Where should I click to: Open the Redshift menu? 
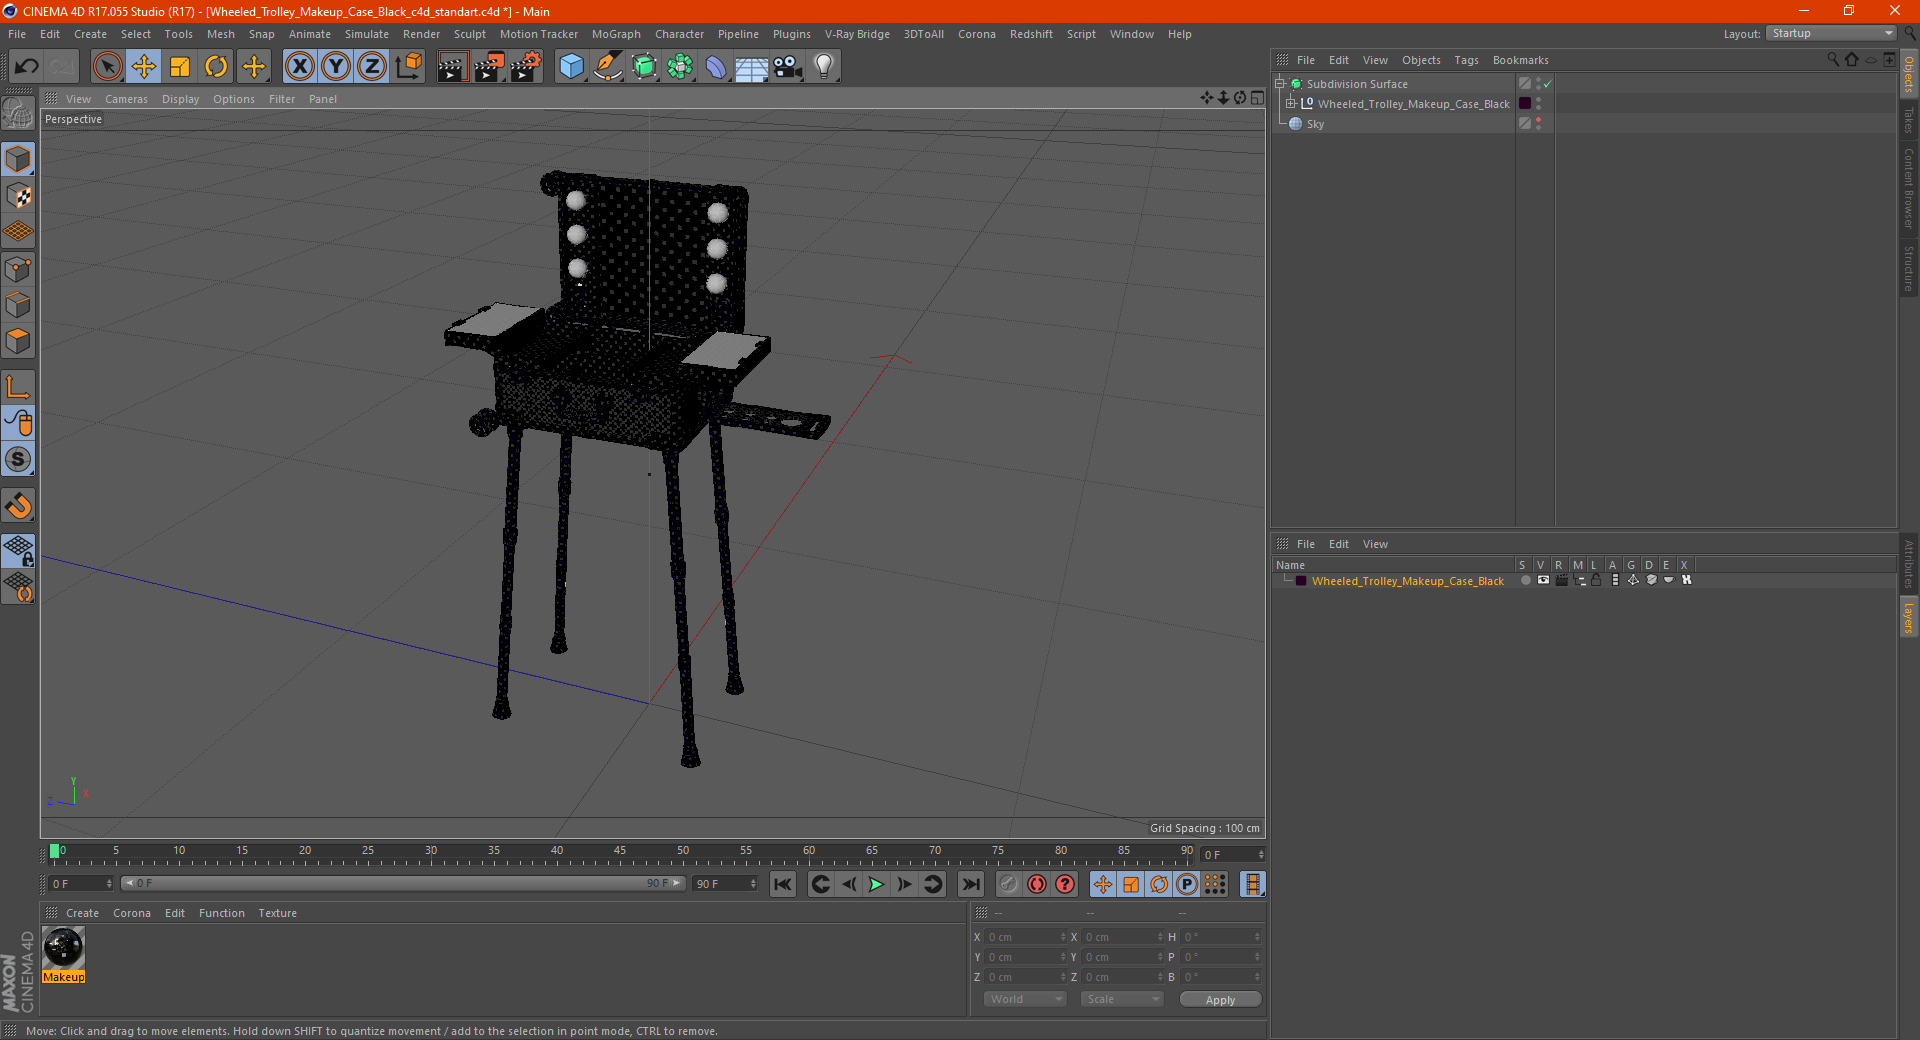click(1031, 34)
